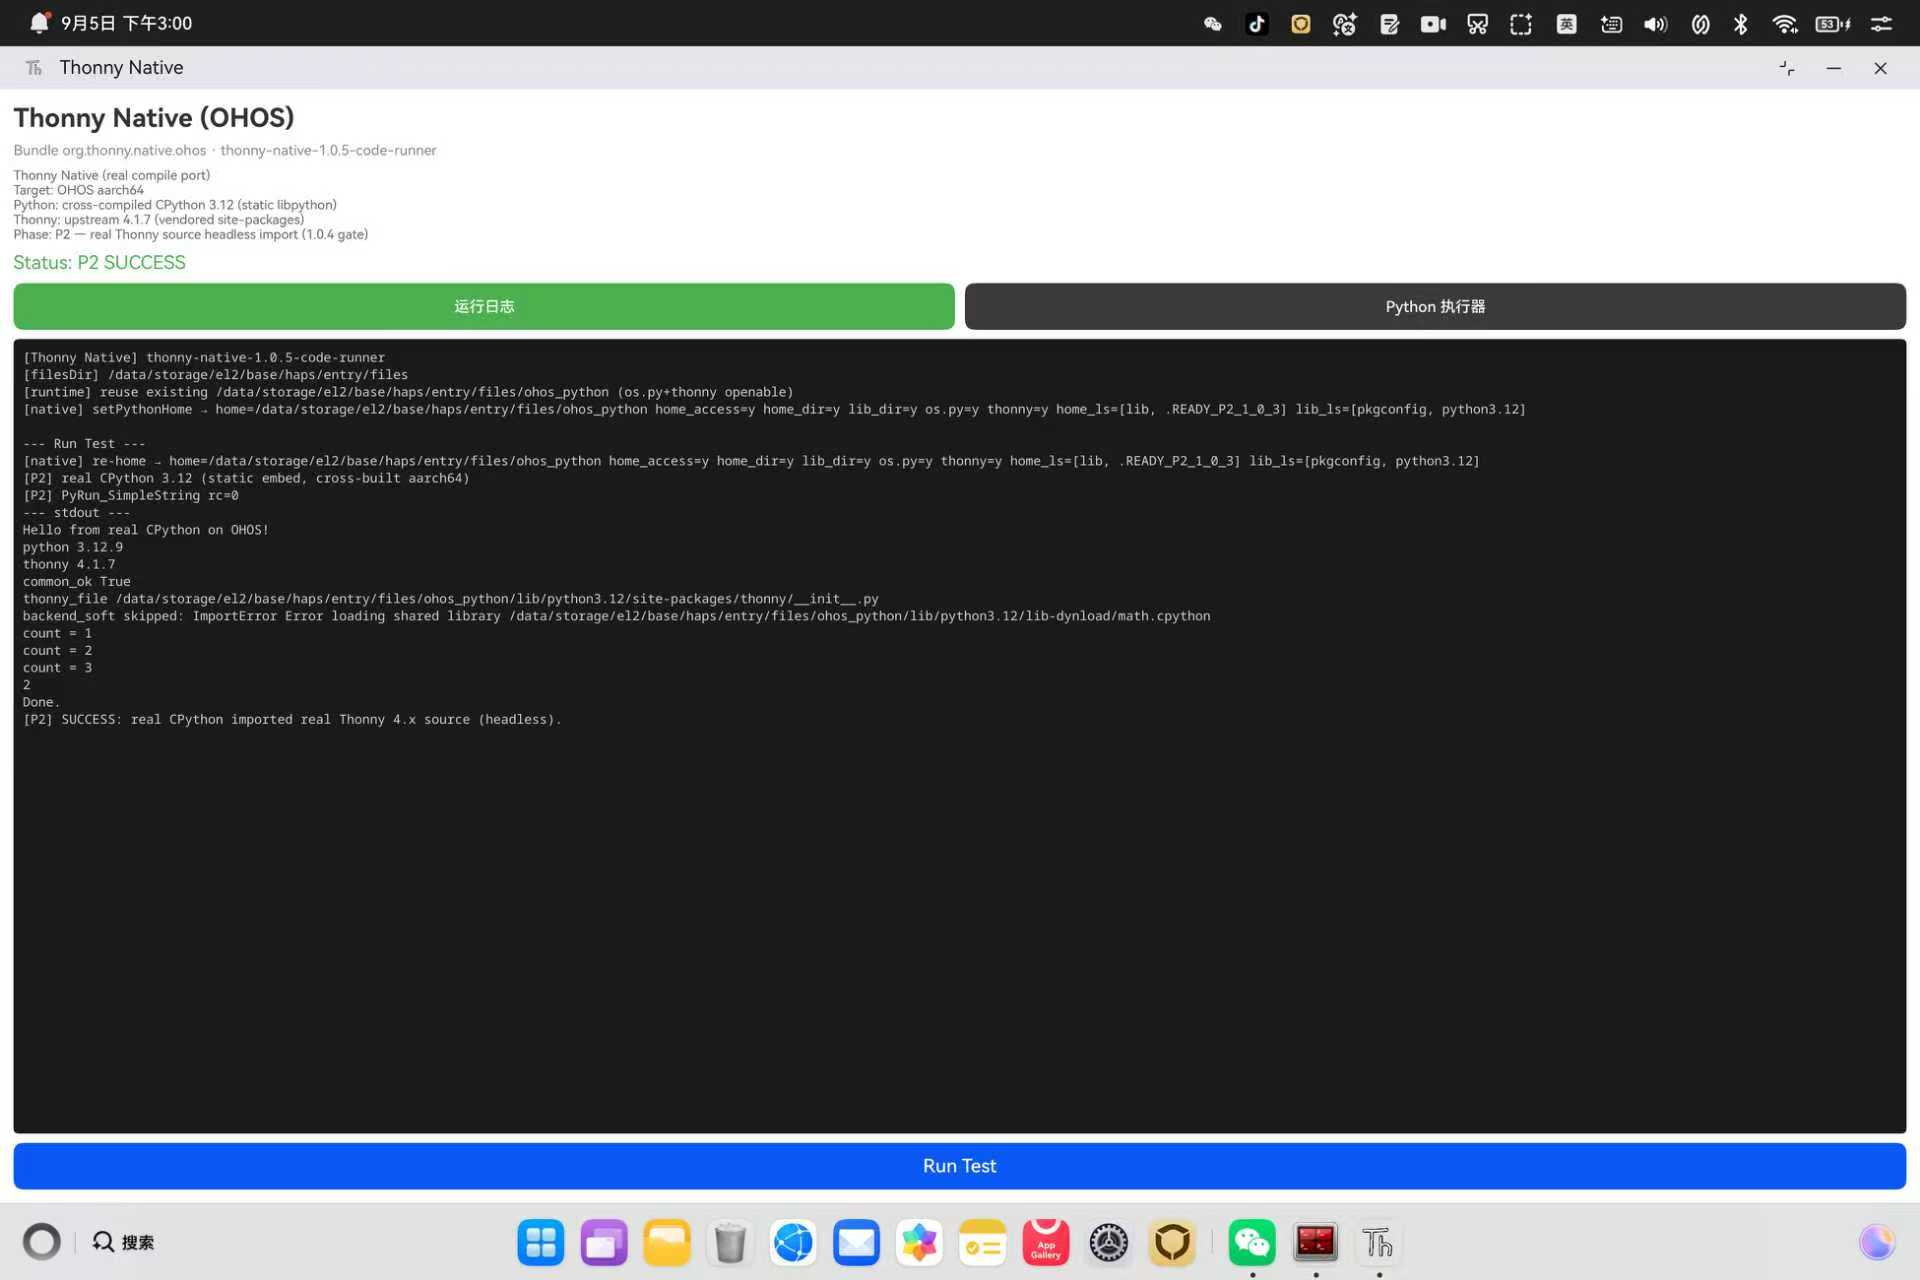
Task: Open the keyboard icon in the status bar
Action: (1611, 24)
